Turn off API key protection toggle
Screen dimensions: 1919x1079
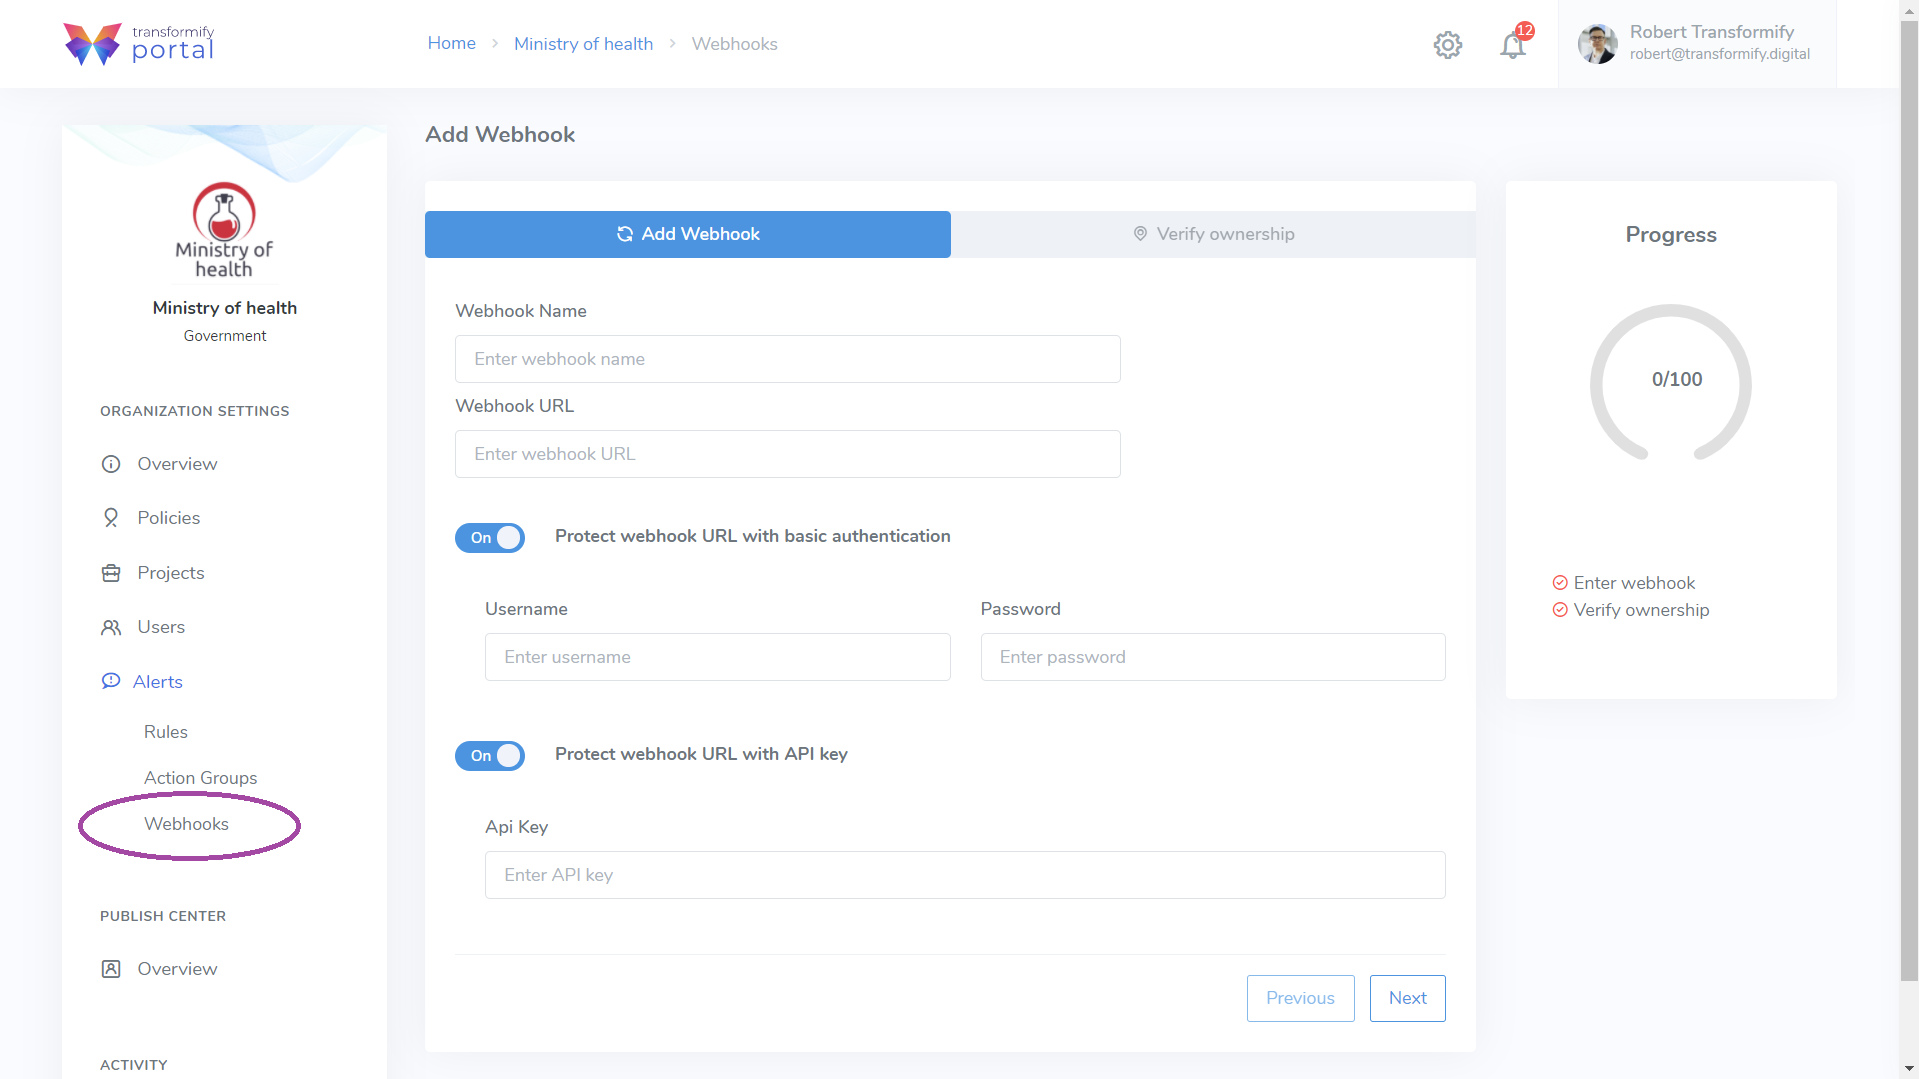(x=490, y=755)
